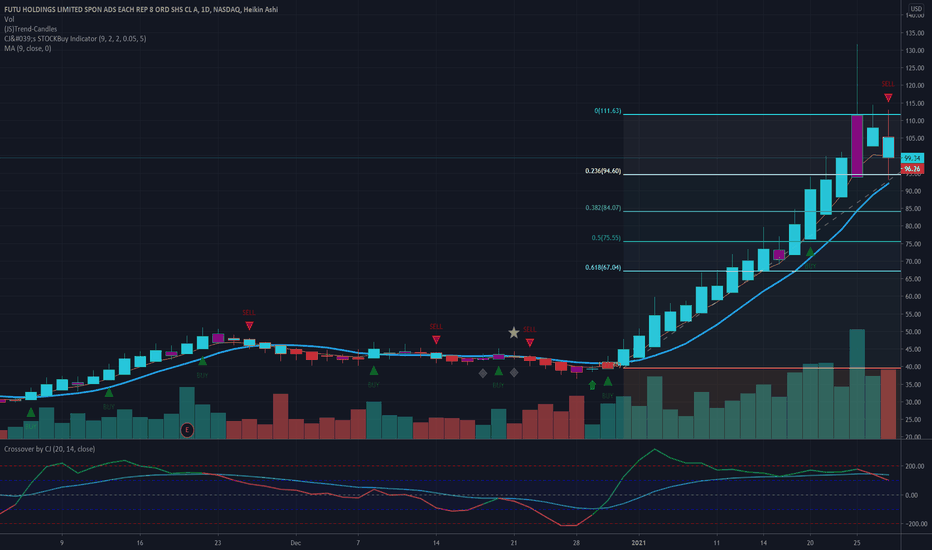932x550 pixels.
Task: Click the right gray diamond marker
Action: pos(514,373)
